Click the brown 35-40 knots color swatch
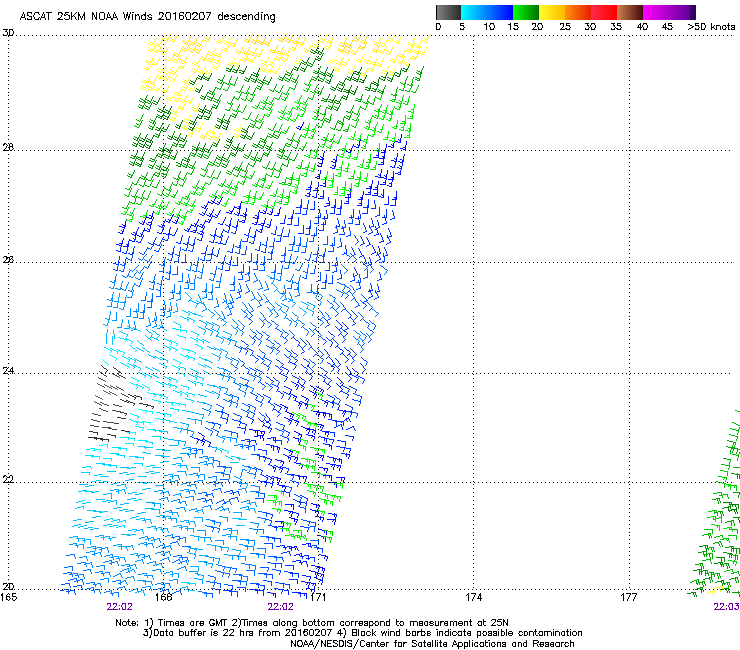 point(630,12)
